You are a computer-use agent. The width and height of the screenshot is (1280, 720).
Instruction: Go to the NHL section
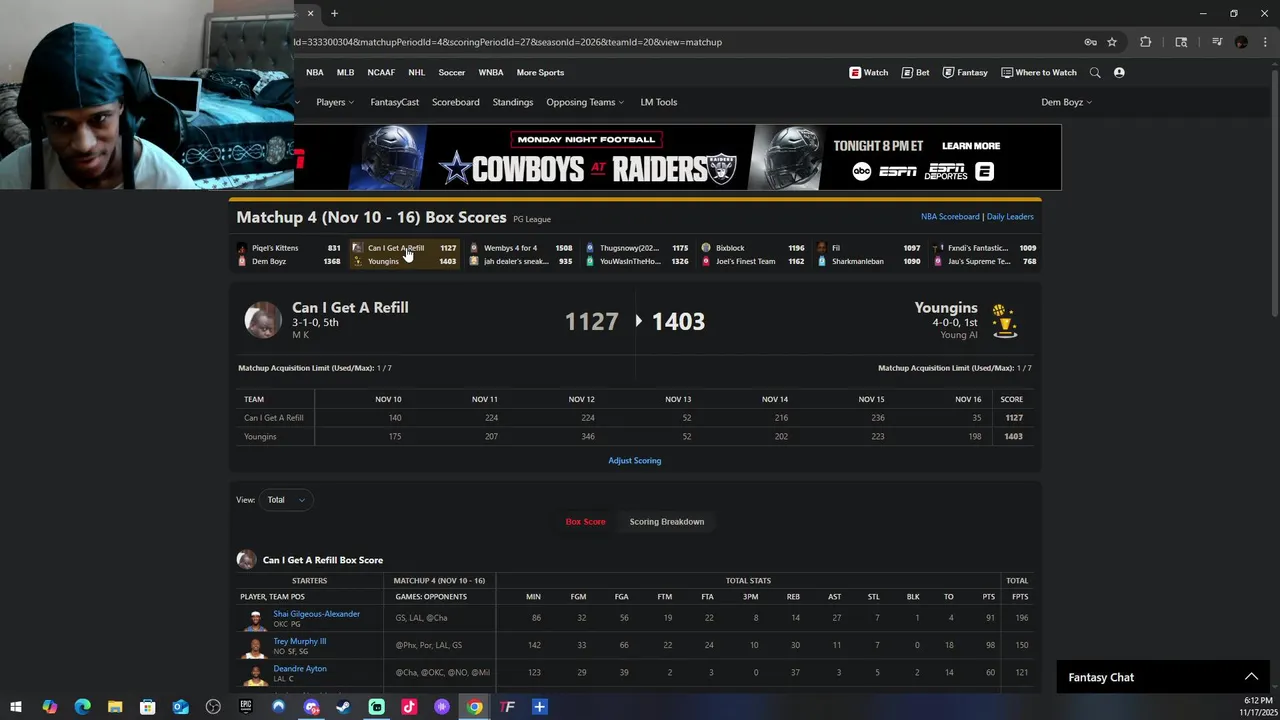coord(416,72)
